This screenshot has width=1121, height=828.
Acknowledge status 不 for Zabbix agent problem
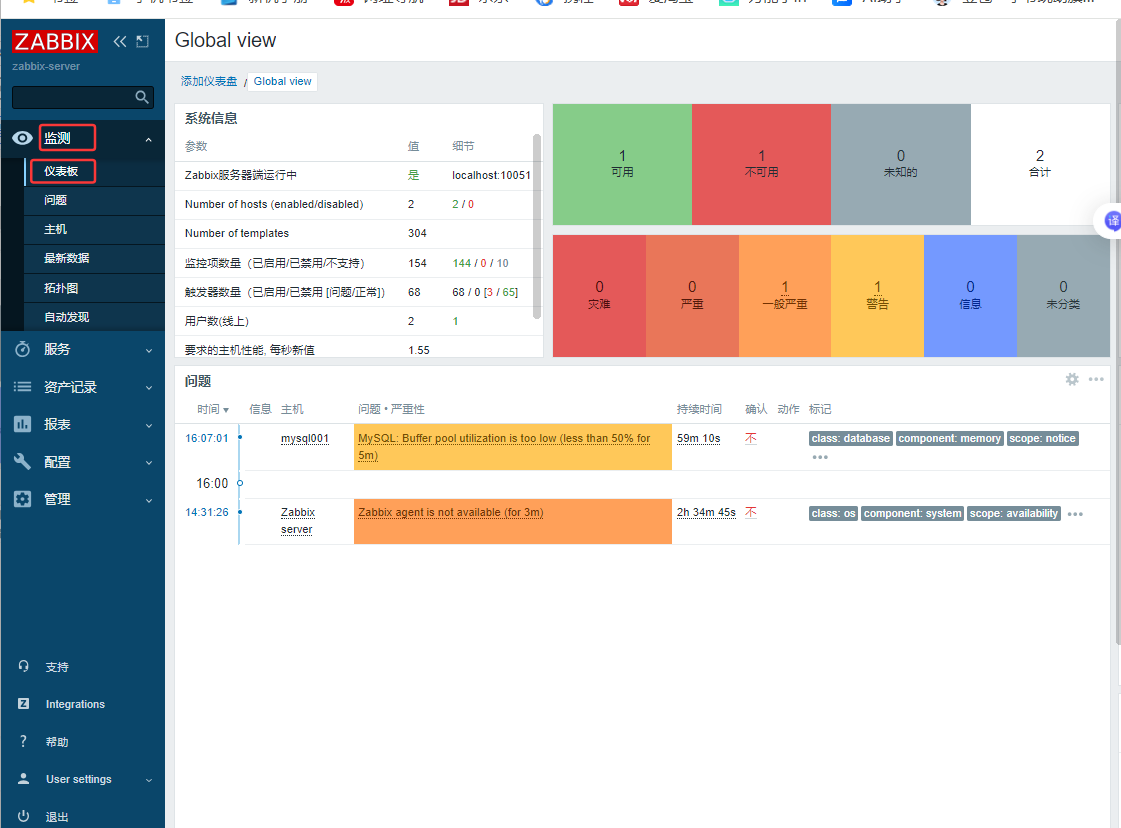(x=751, y=513)
